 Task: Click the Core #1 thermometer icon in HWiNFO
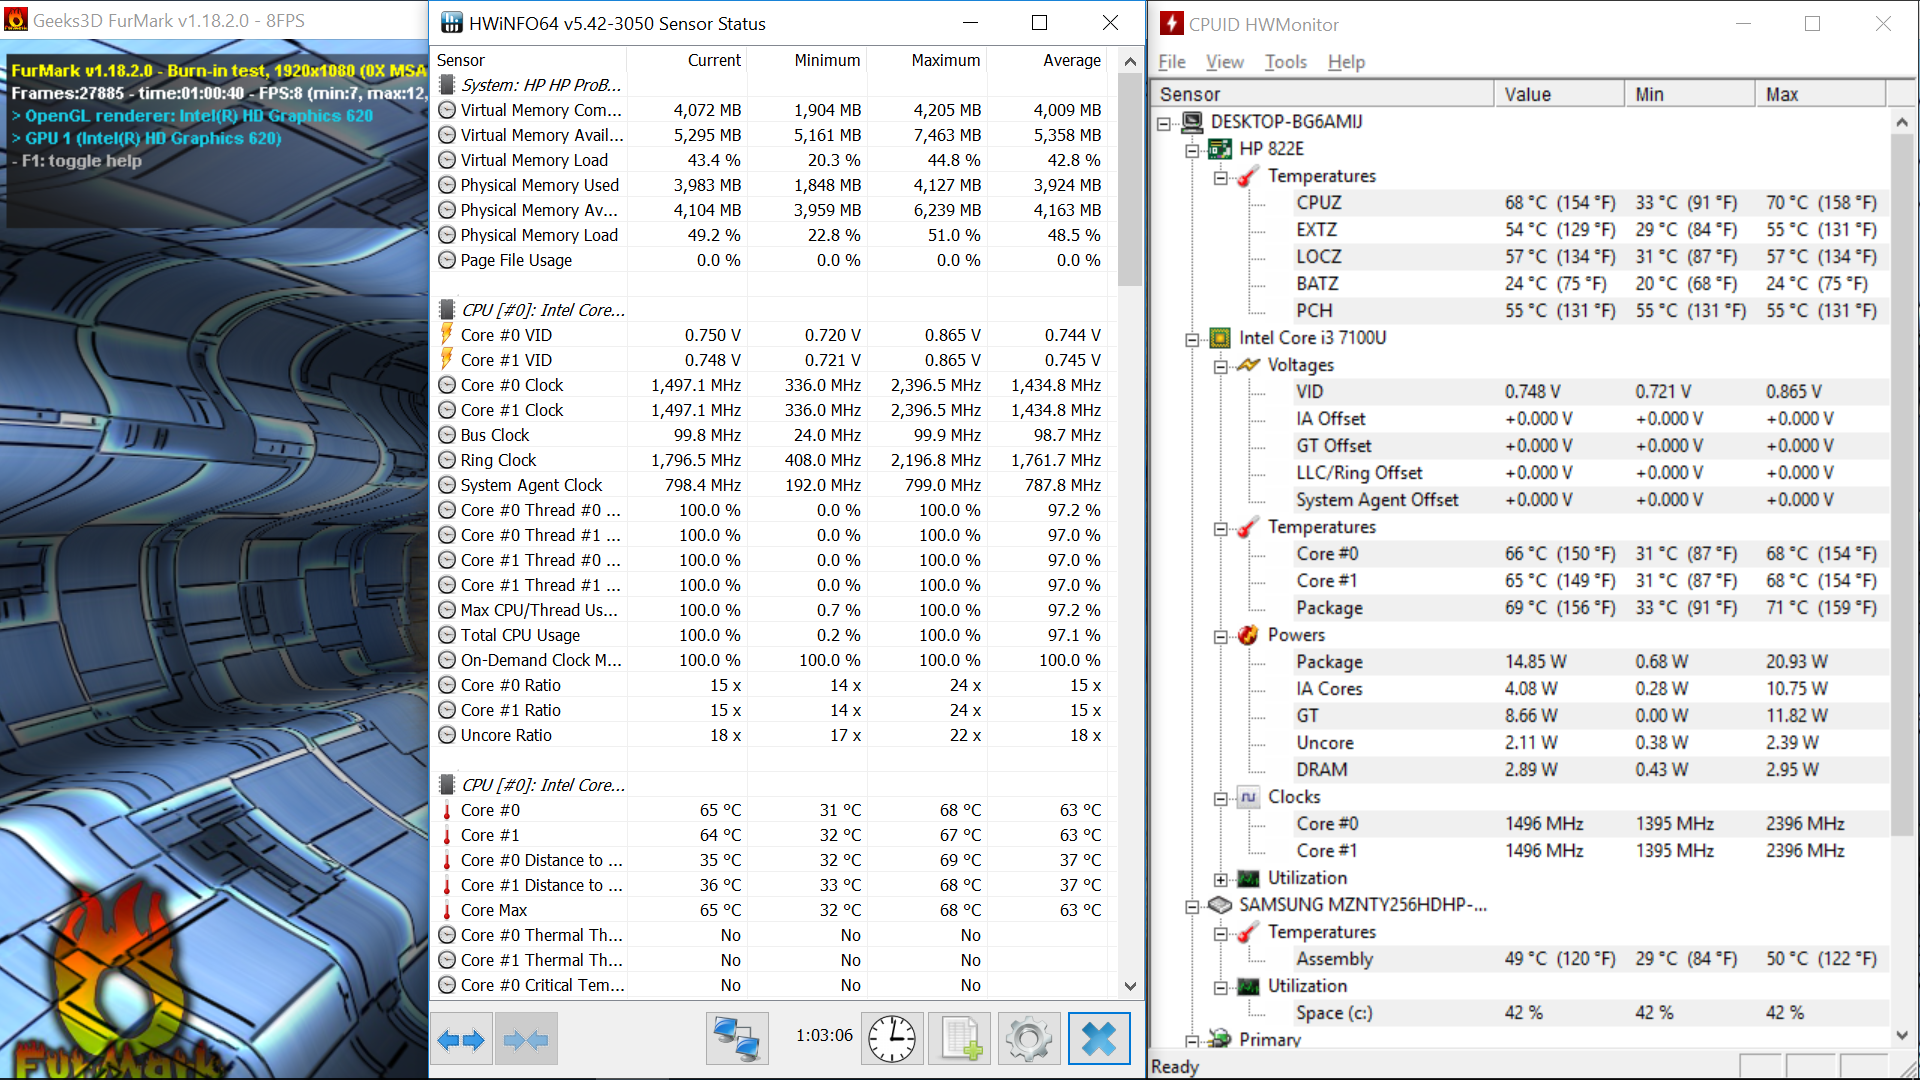coord(447,835)
